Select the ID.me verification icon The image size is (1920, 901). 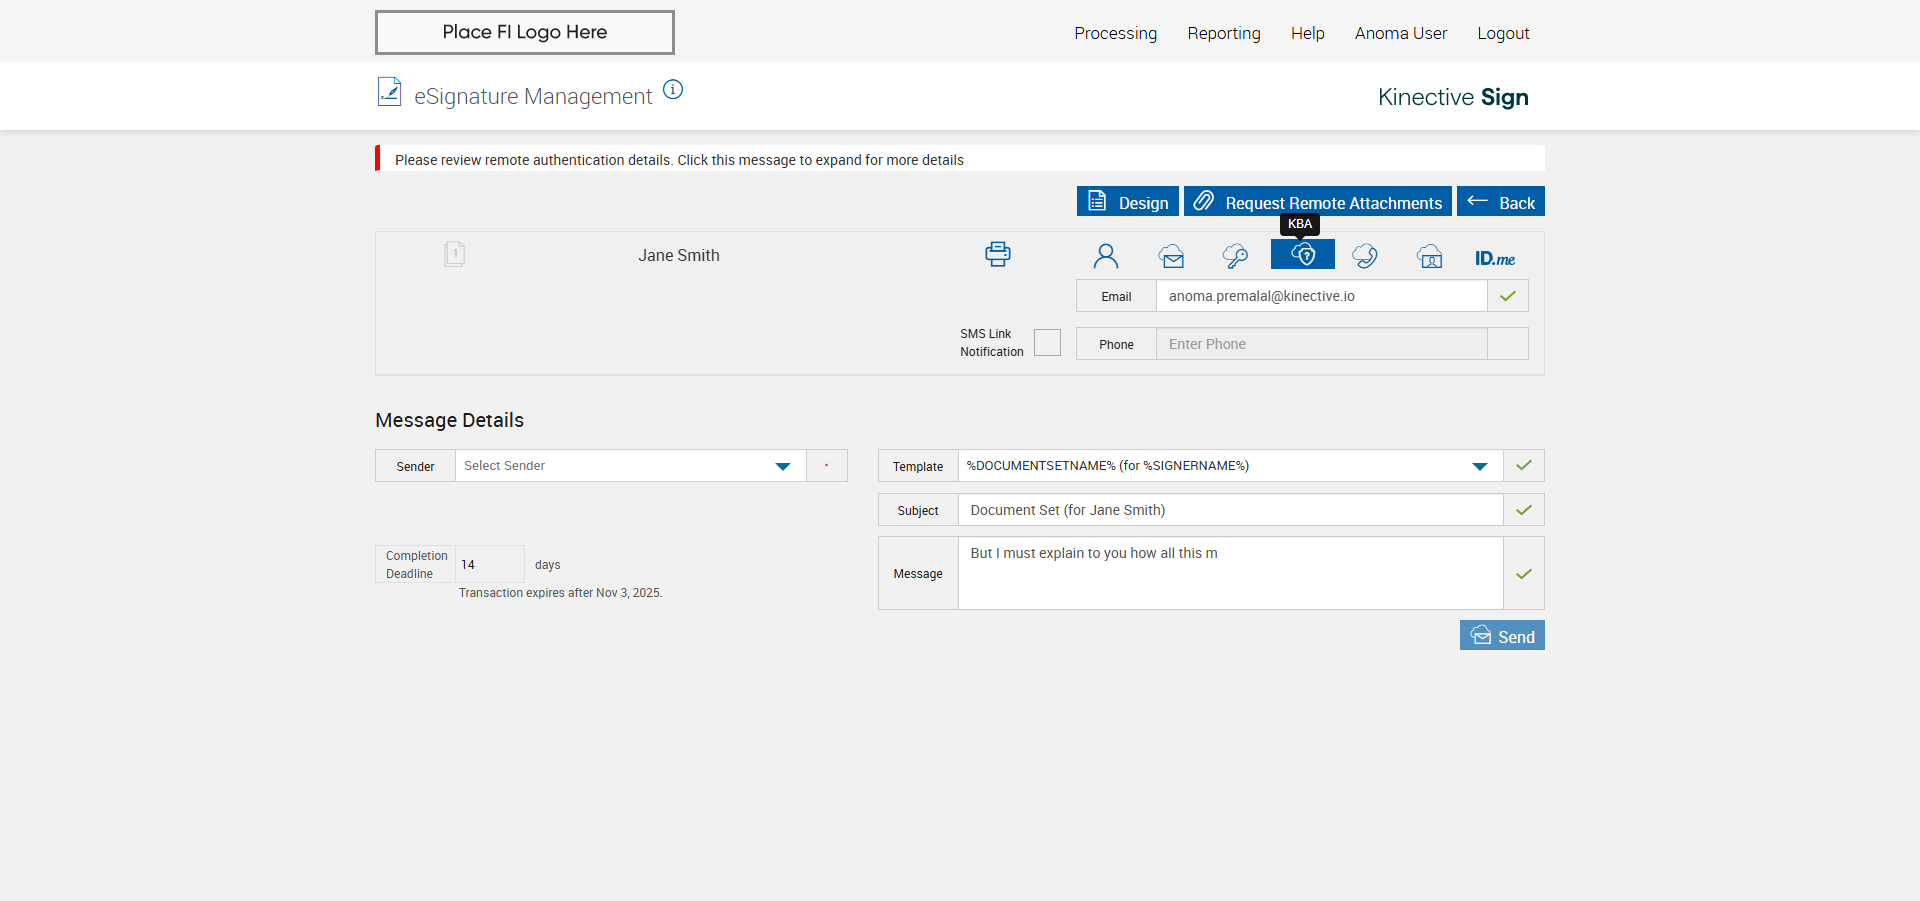pos(1494,258)
